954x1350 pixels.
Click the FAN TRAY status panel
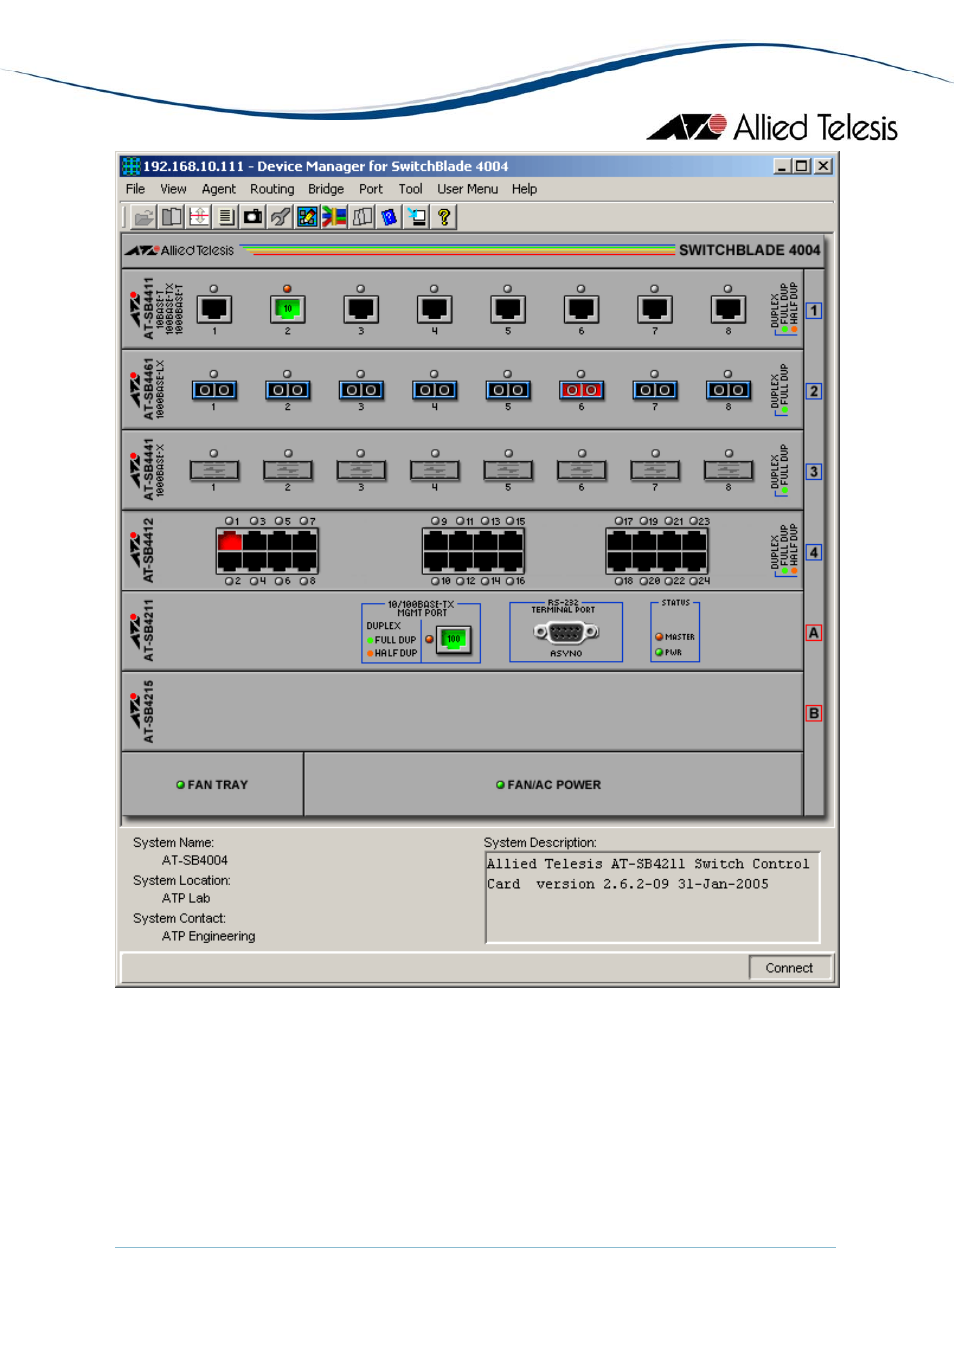(x=212, y=785)
